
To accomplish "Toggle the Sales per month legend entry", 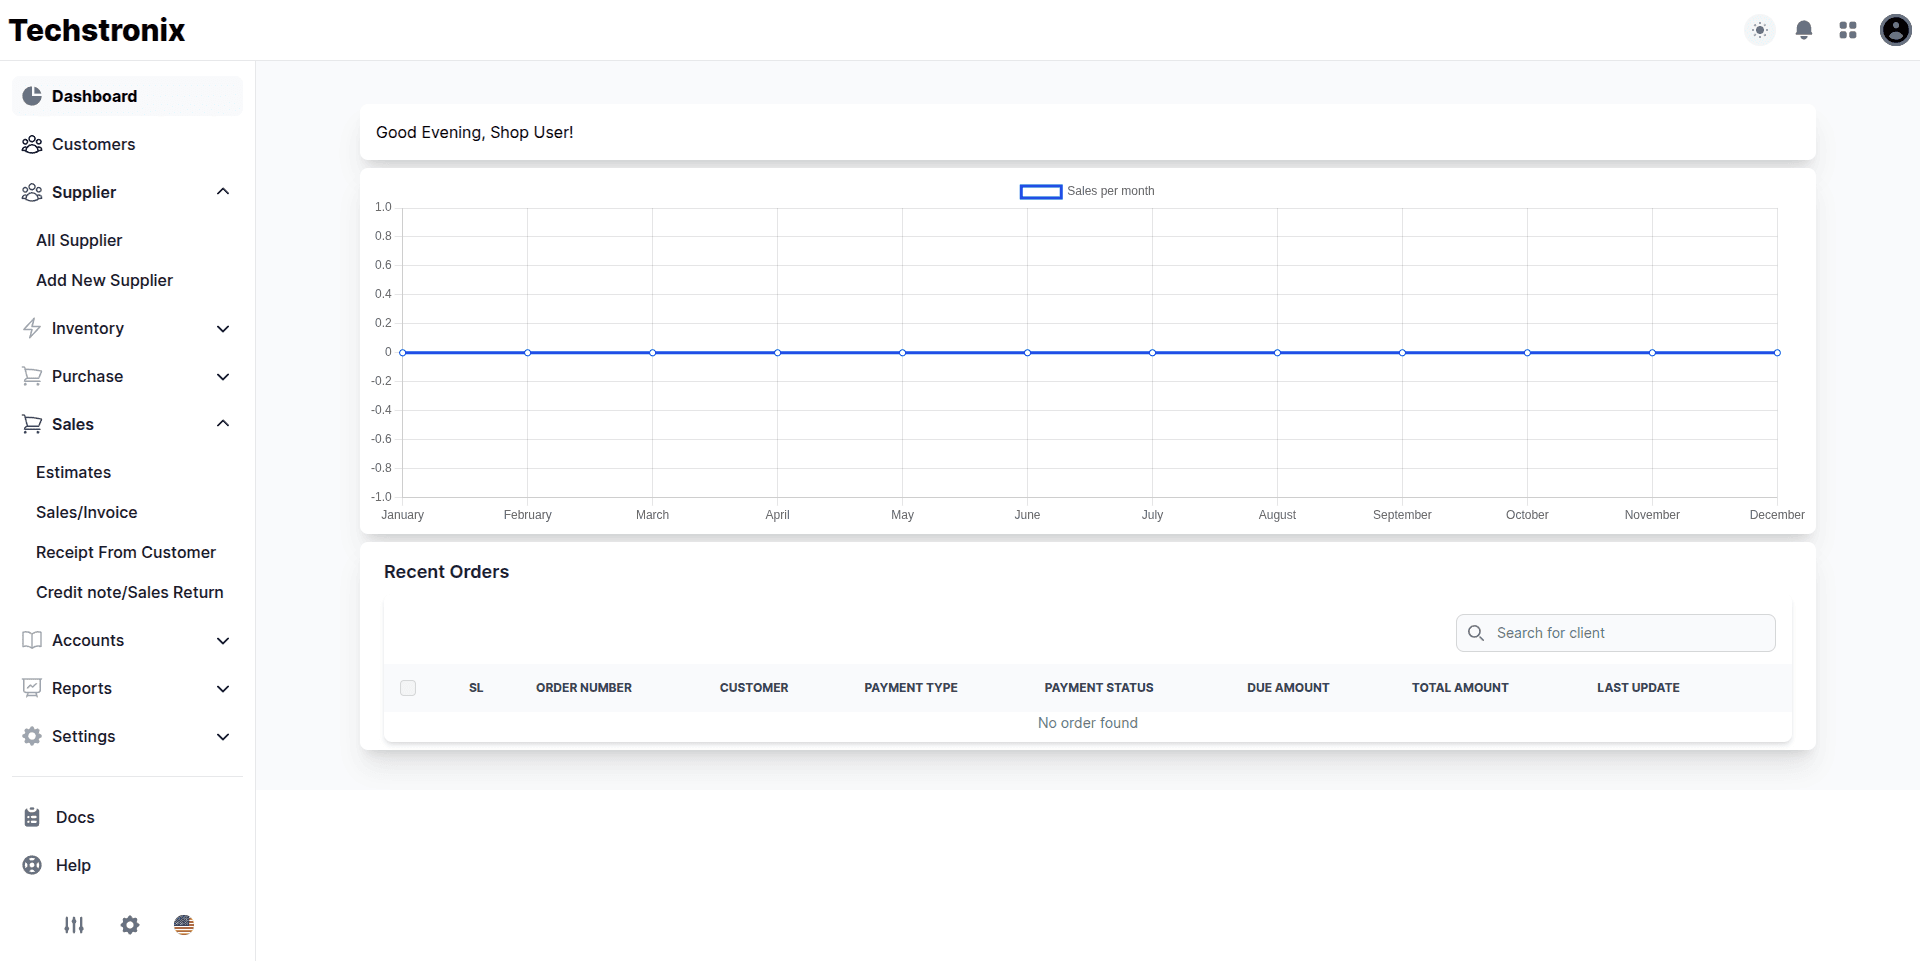I will click(1086, 191).
